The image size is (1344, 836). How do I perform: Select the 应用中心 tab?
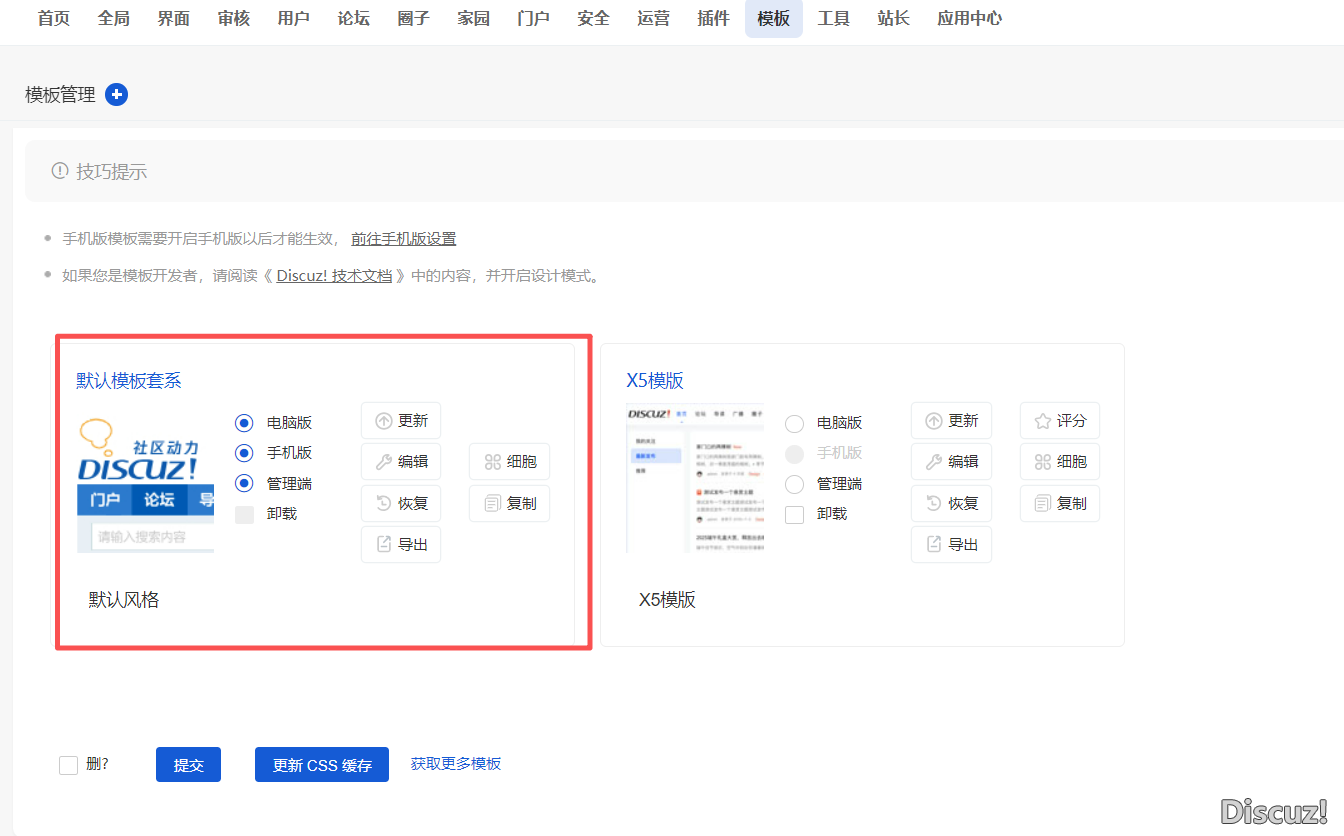click(x=970, y=18)
